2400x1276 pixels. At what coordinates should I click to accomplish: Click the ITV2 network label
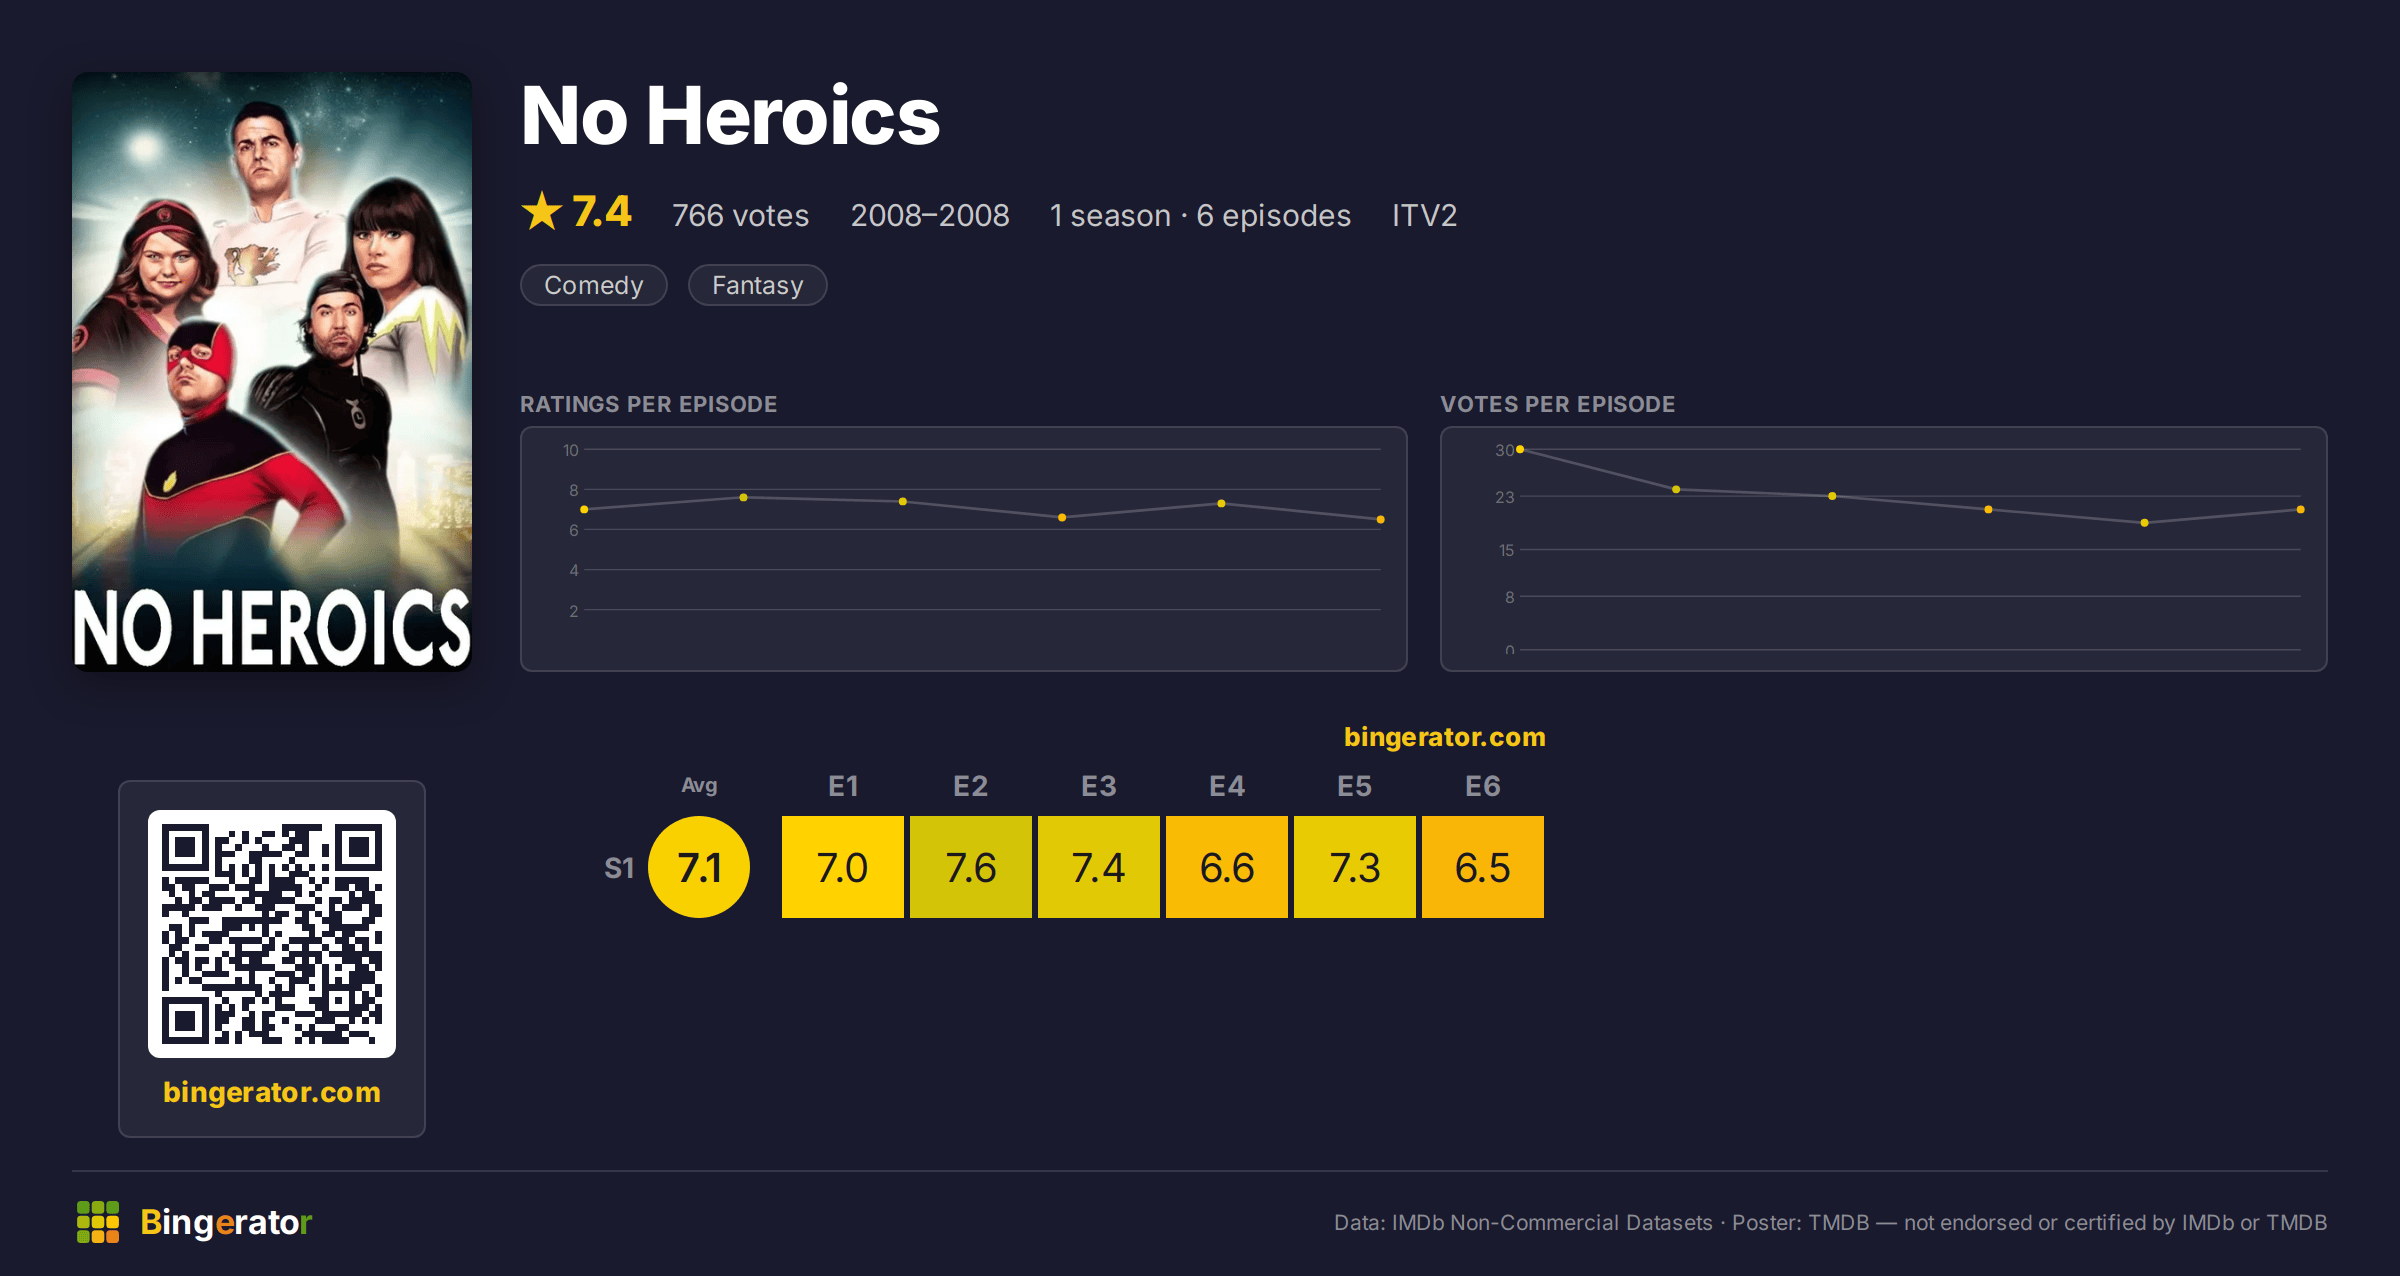click(x=1424, y=215)
